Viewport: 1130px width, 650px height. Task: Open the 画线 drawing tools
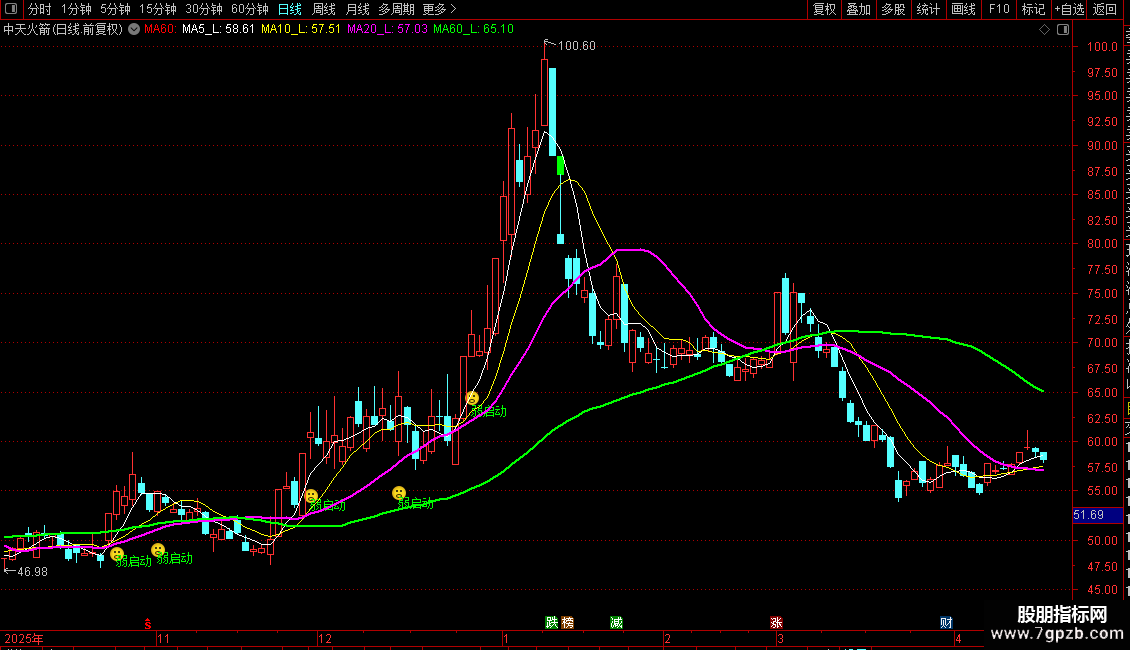tap(963, 9)
